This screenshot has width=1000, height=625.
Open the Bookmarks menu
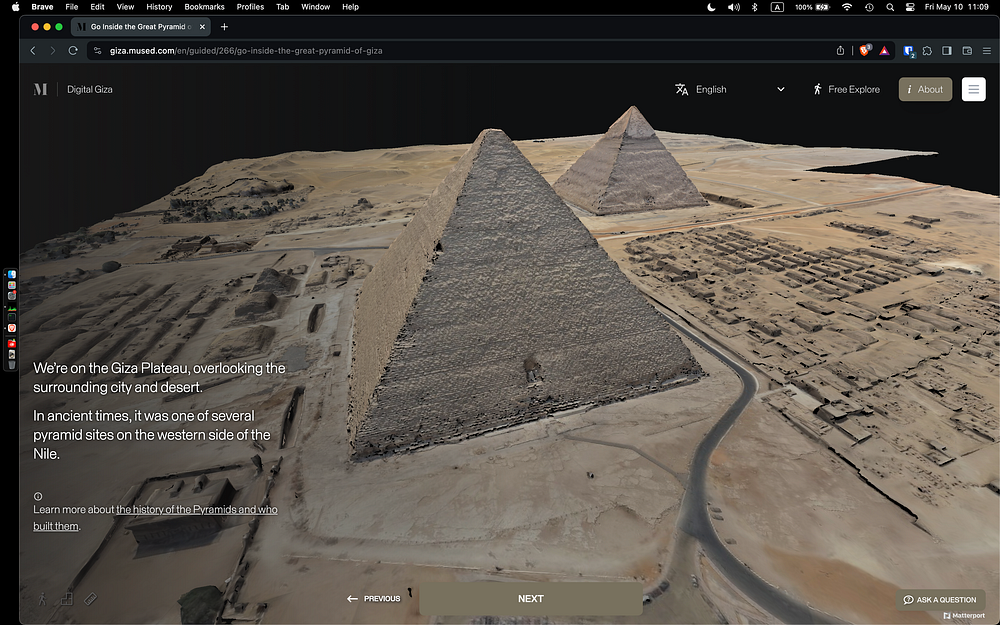click(x=204, y=7)
